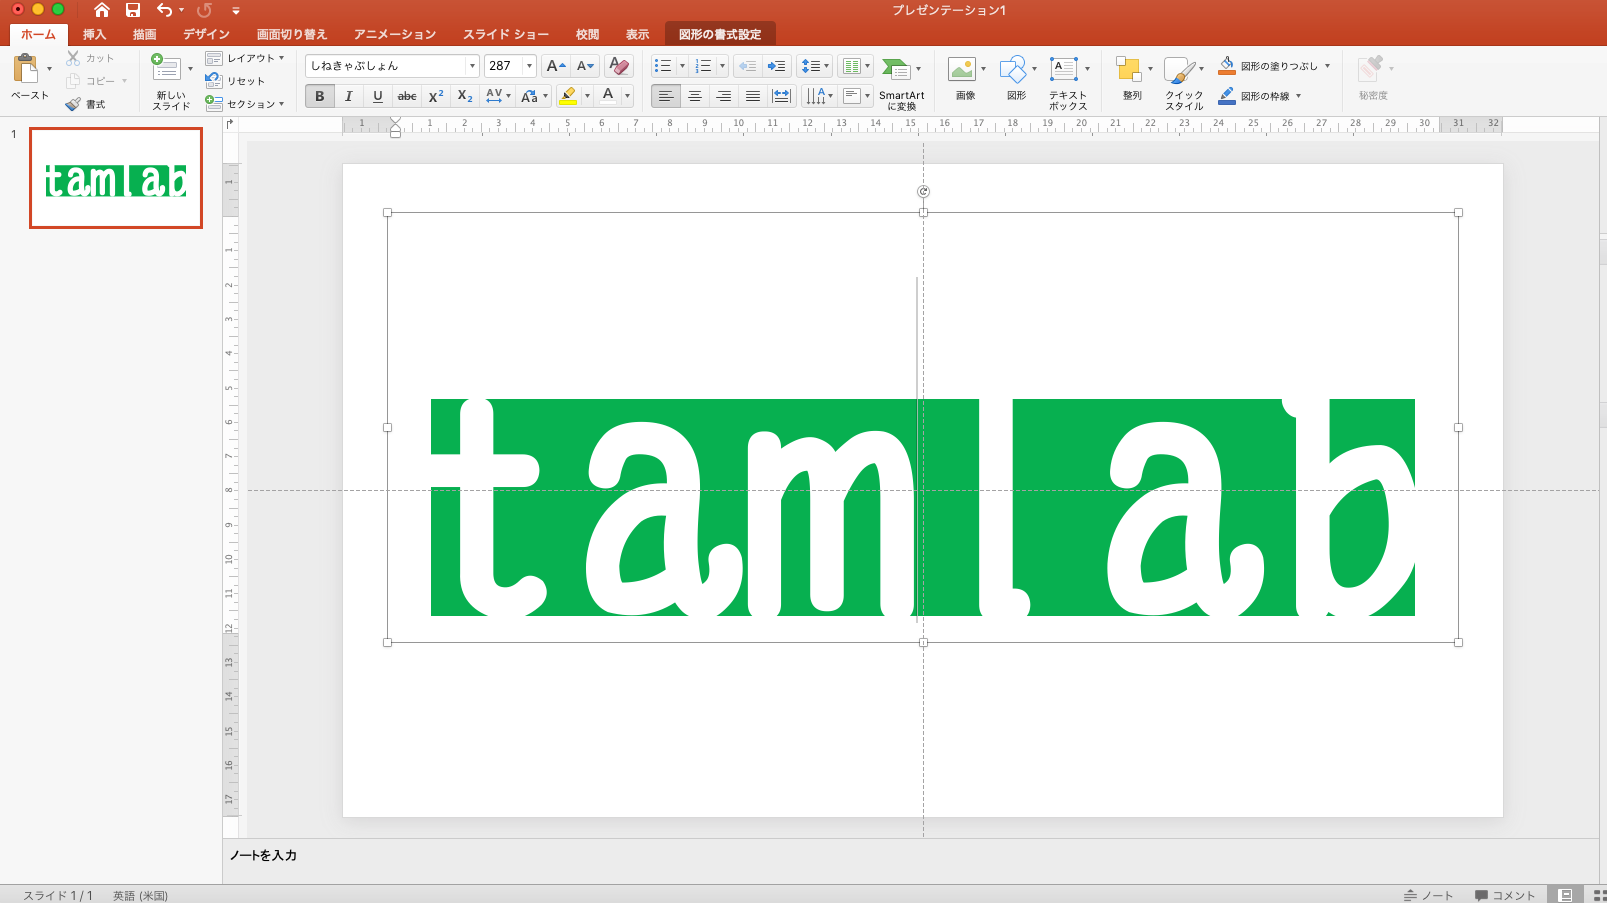
Task: Toggle italic formatting
Action: click(348, 96)
